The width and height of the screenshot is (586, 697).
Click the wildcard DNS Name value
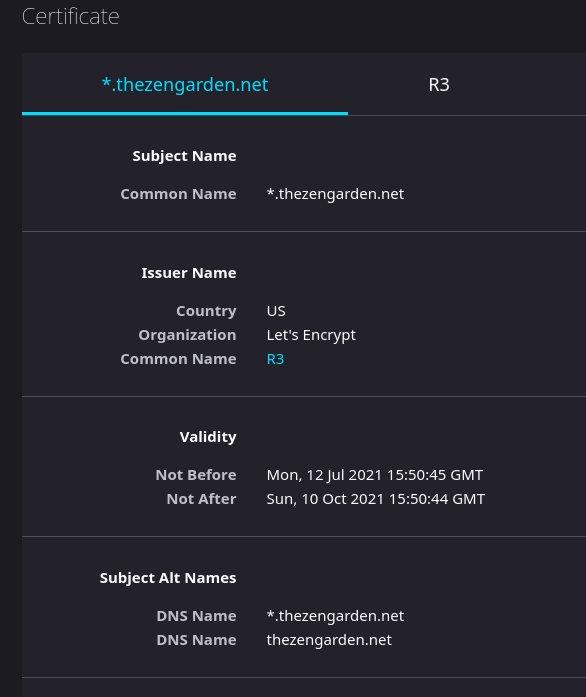tap(335, 616)
